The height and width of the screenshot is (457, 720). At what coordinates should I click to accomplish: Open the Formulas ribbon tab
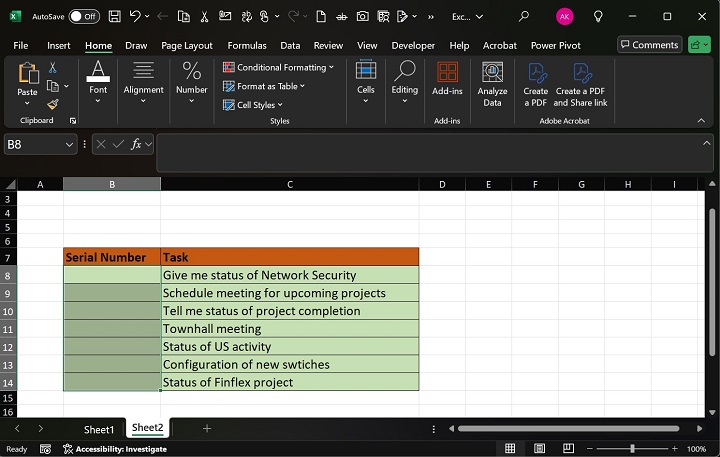point(247,45)
